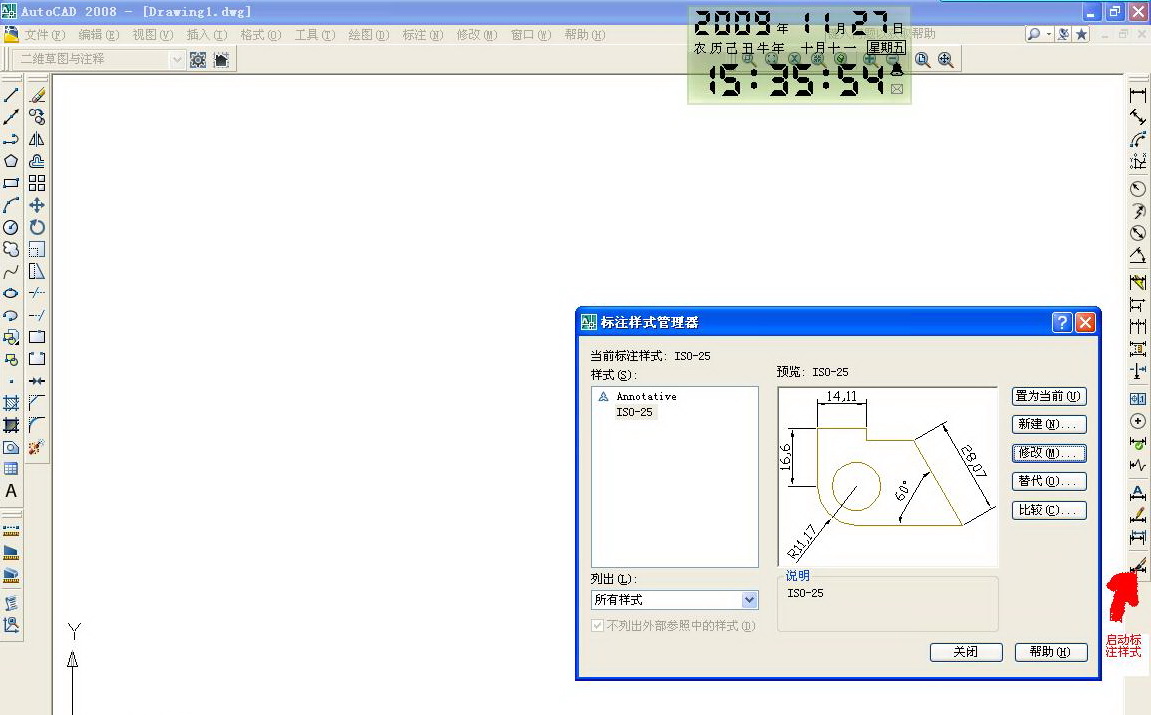Viewport: 1151px width, 715px height.
Task: Open the 格式 menu
Action: 261,35
